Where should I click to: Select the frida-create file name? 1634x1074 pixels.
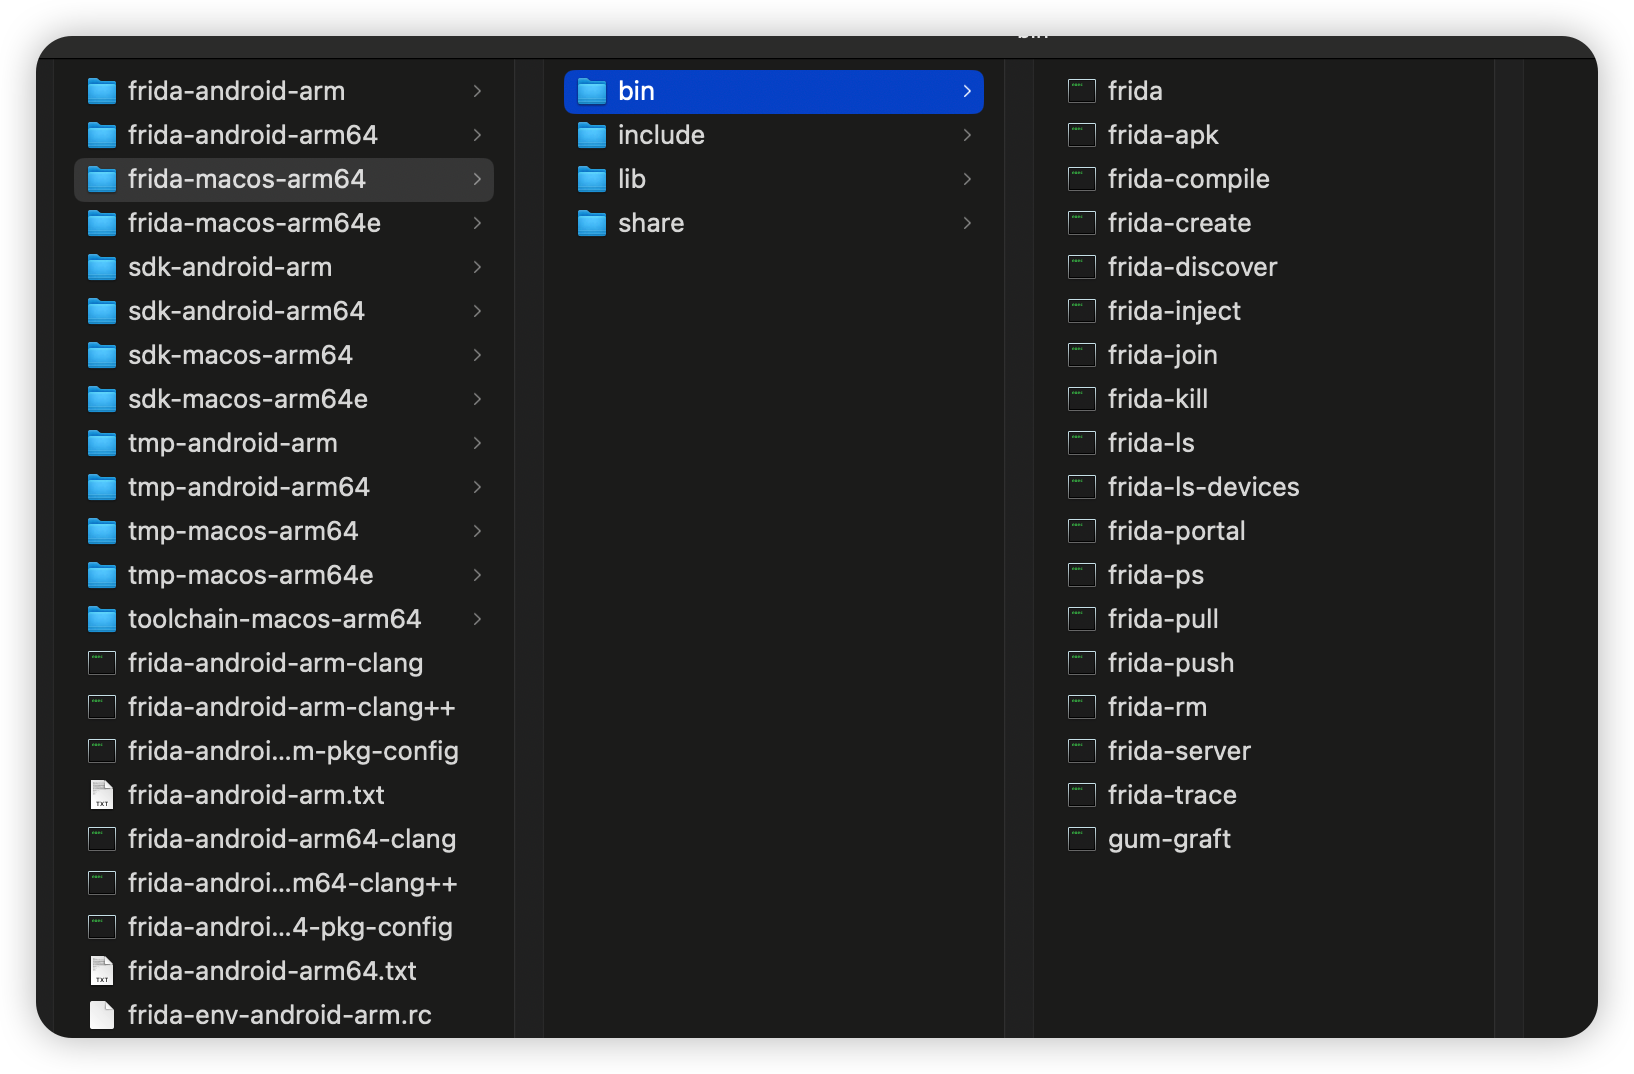click(1179, 223)
